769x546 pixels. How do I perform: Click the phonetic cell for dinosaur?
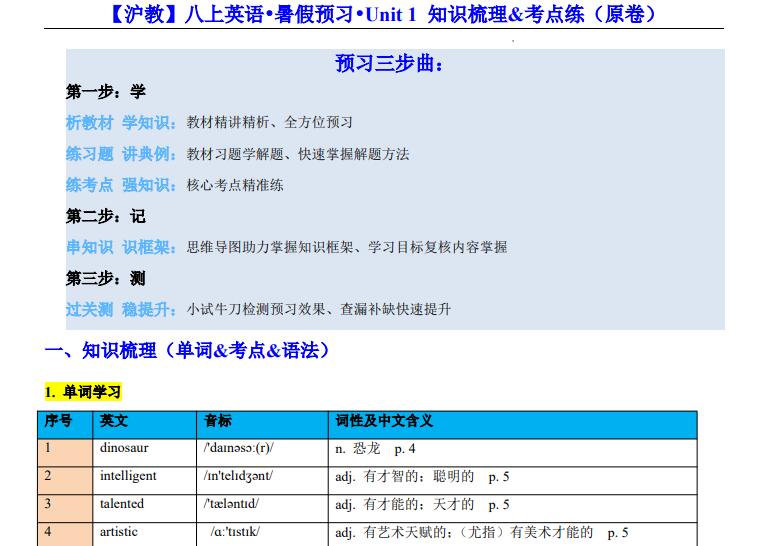(x=262, y=453)
